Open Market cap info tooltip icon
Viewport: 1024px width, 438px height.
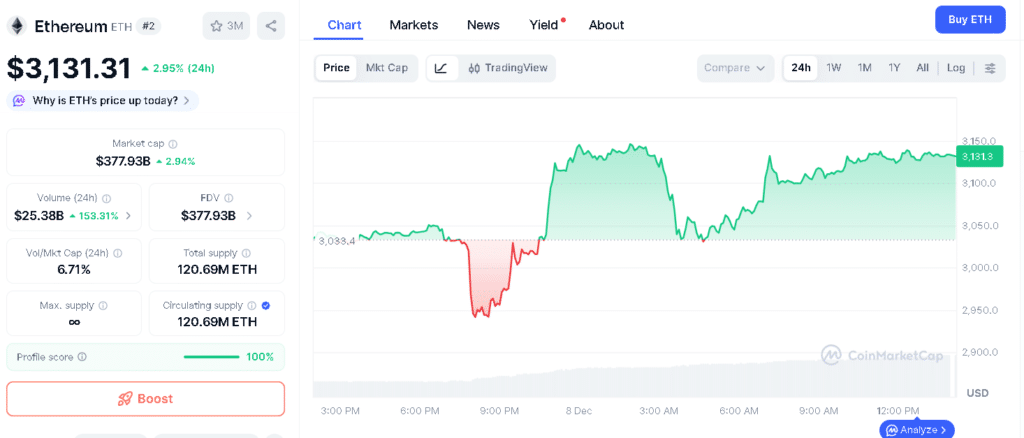(x=173, y=144)
